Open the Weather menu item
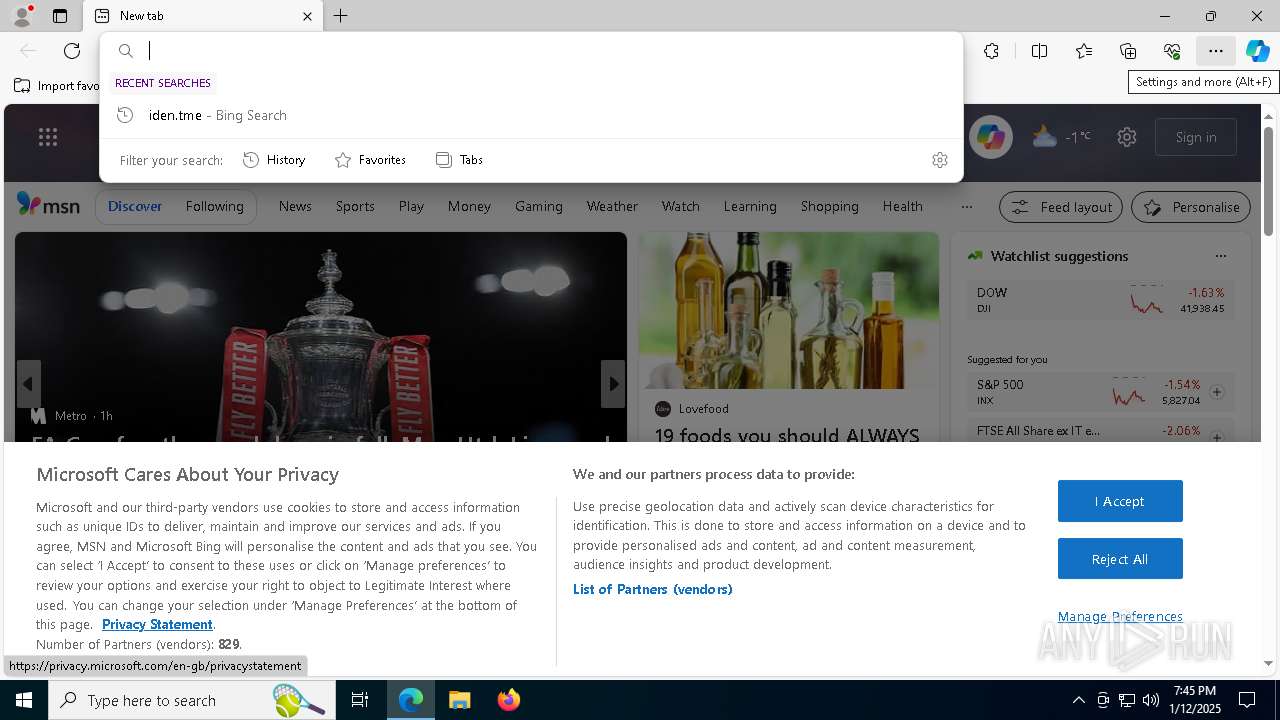Image resolution: width=1280 pixels, height=720 pixels. [612, 206]
